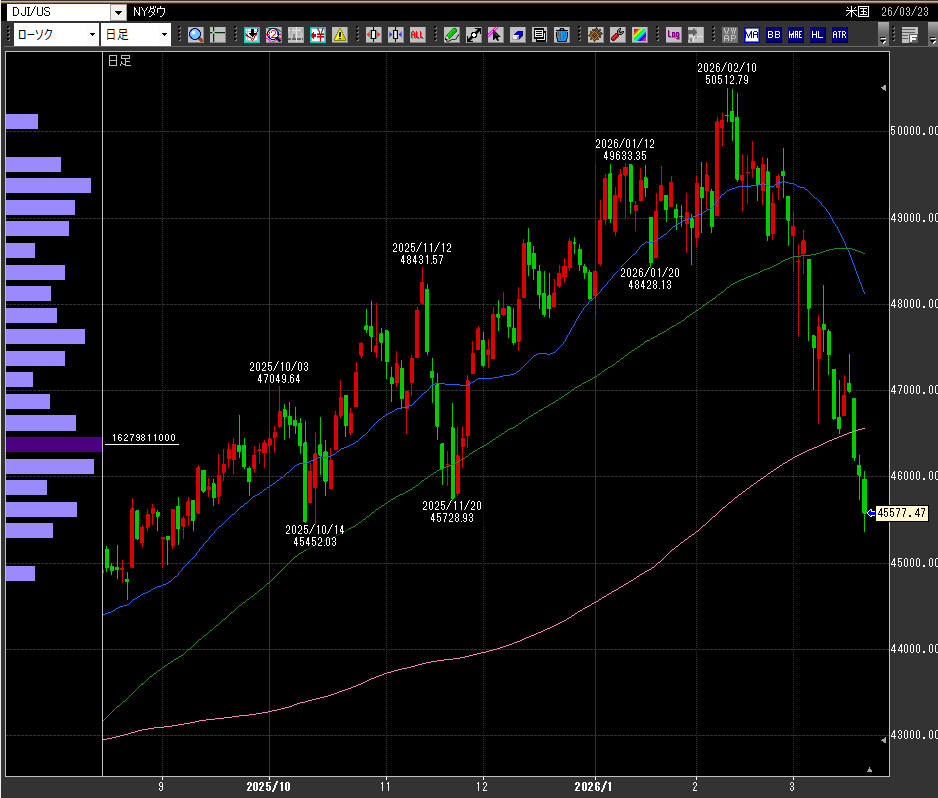
Task: Click the 2026/1 date axis label
Action: tap(593, 787)
